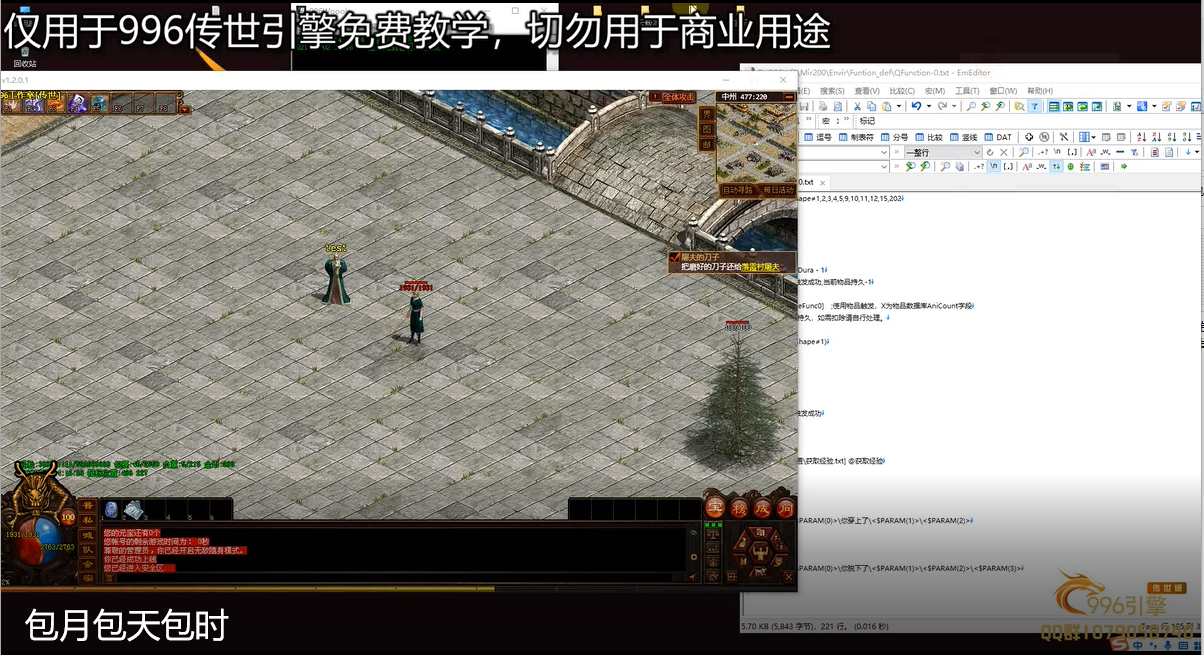
Task: Click the sort A to Z ascending icon
Action: (1141, 137)
